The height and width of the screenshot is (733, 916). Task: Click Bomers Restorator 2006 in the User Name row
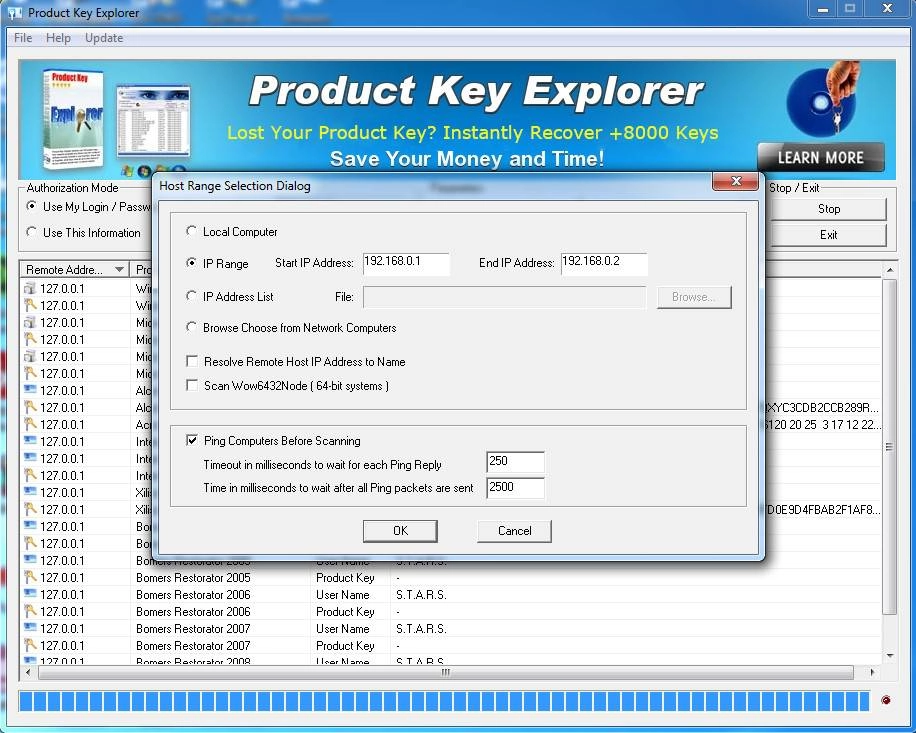193,595
